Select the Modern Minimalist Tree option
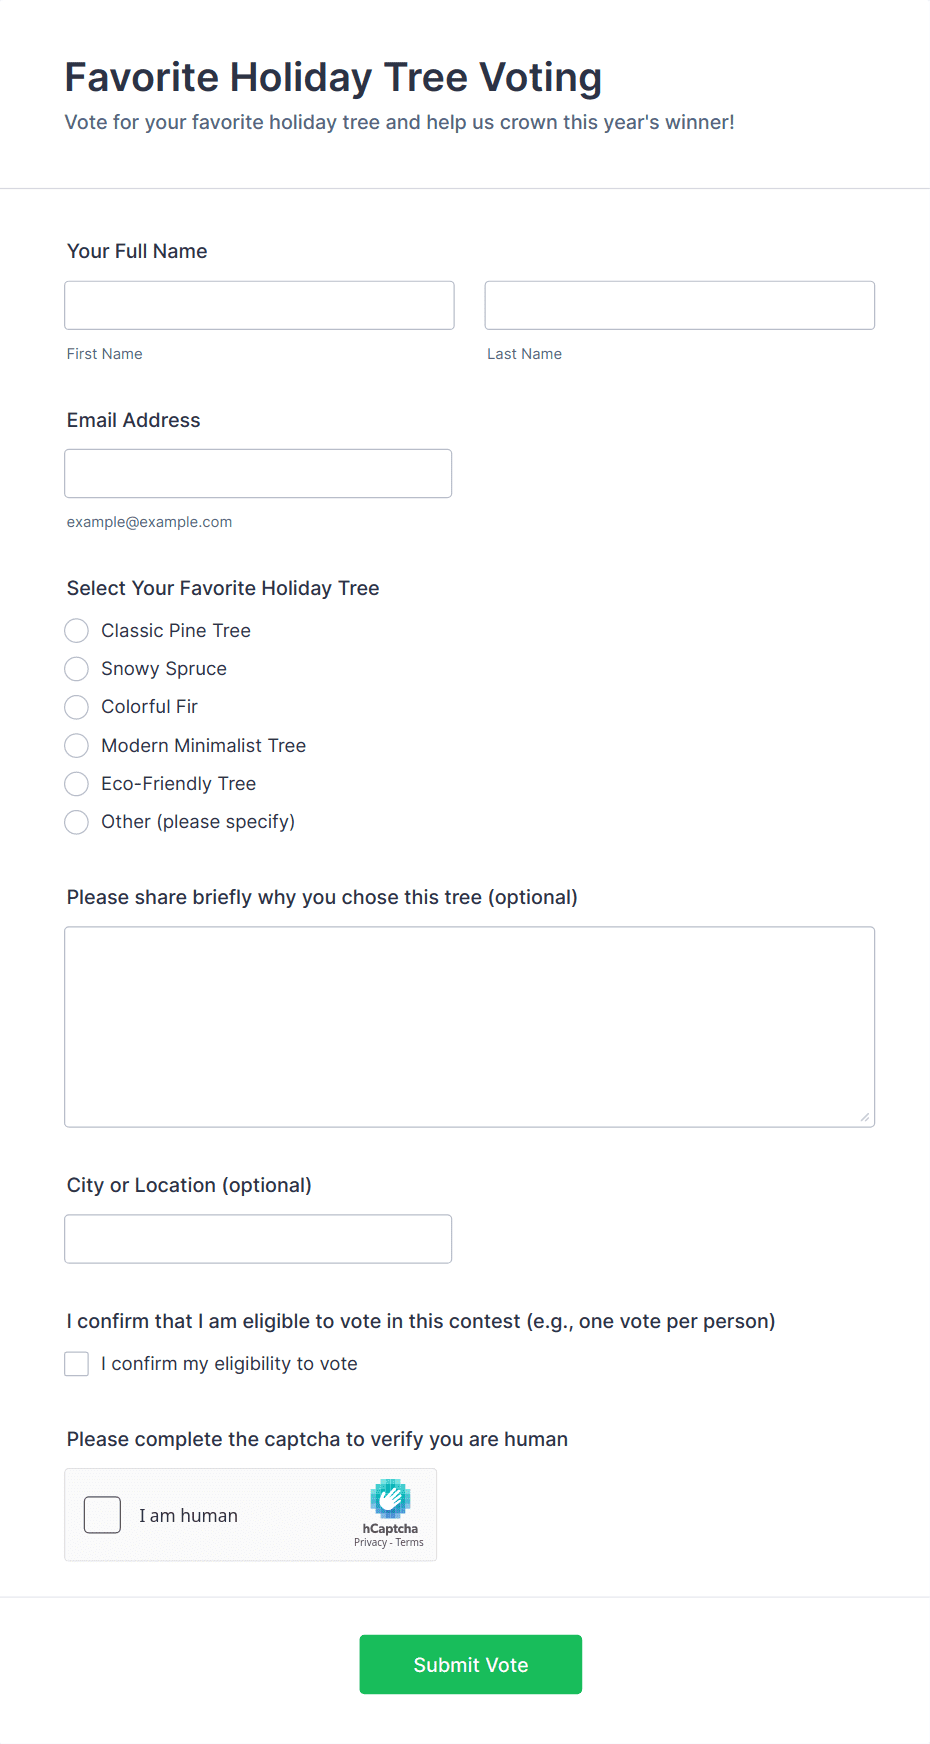930x1744 pixels. 76,745
